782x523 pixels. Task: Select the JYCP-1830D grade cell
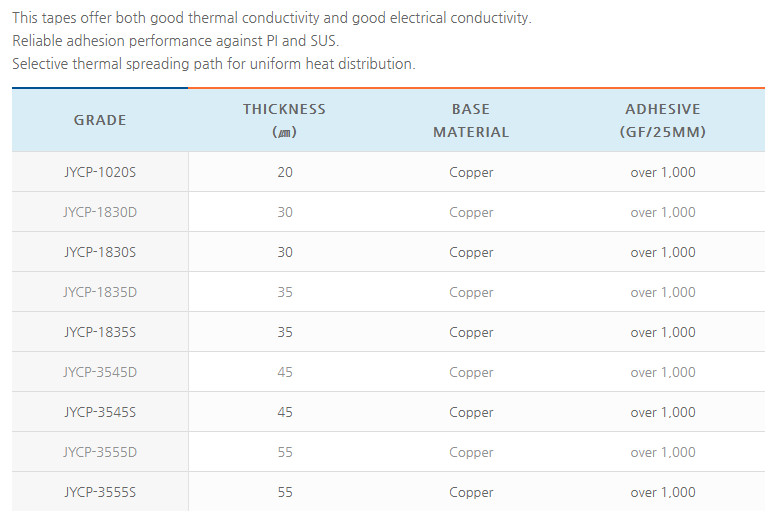pyautogui.click(x=100, y=212)
